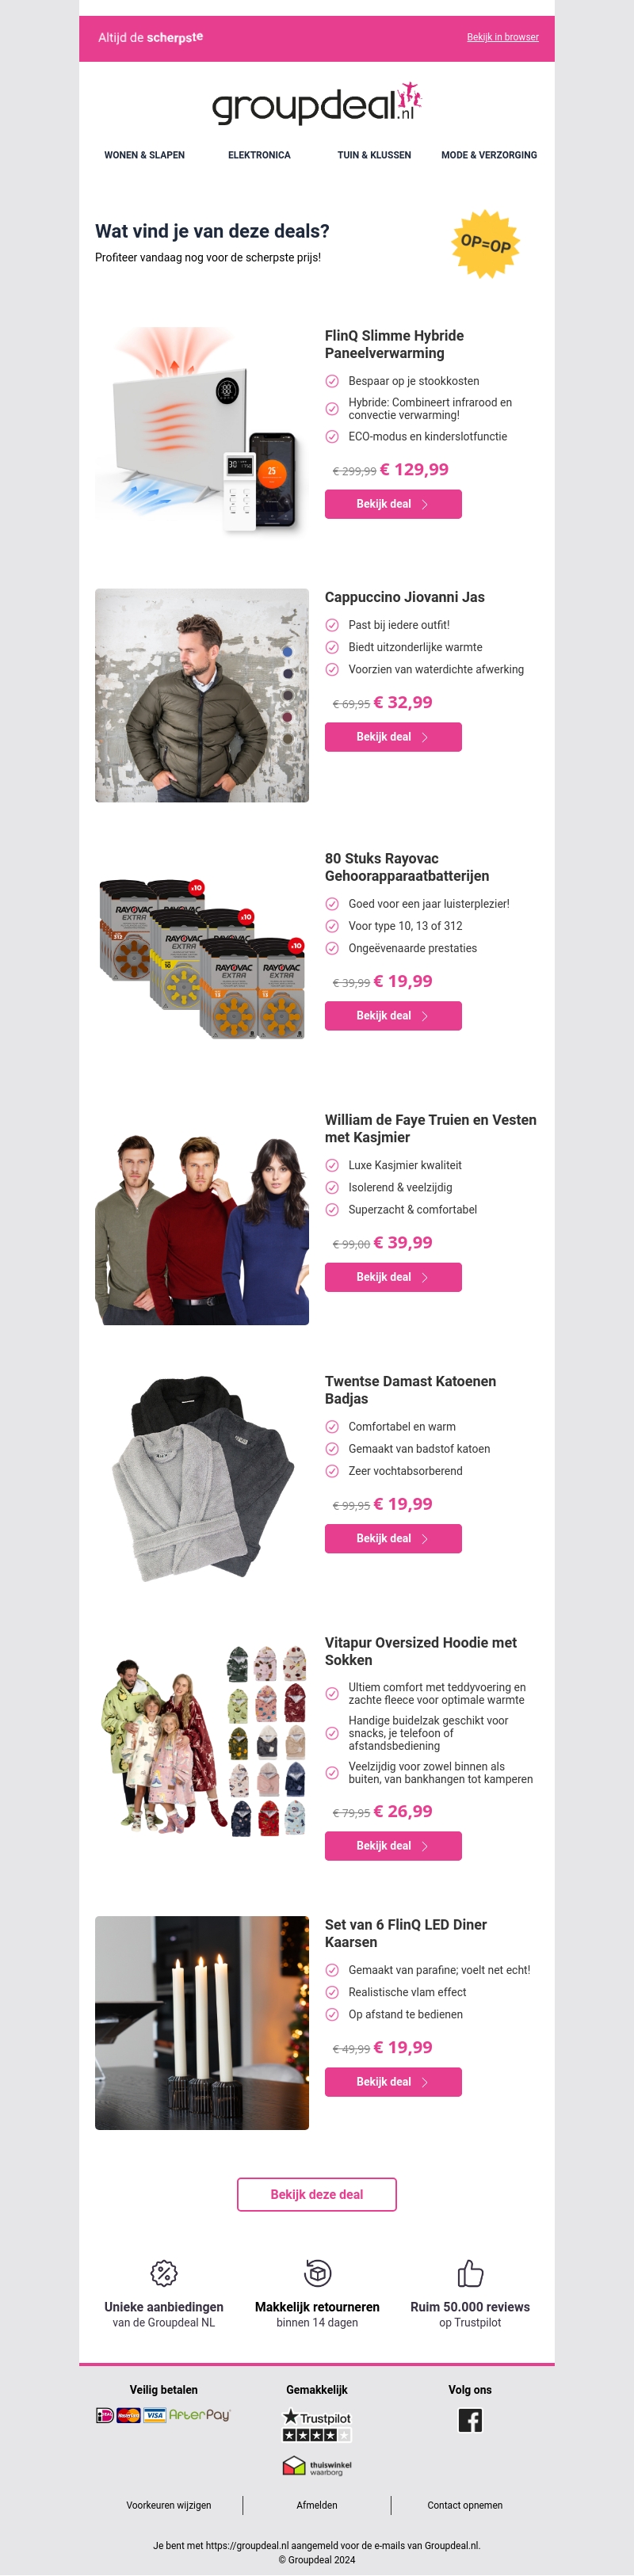
Task: Click Bekijk deal for Rayovac batteries
Action: point(393,1016)
